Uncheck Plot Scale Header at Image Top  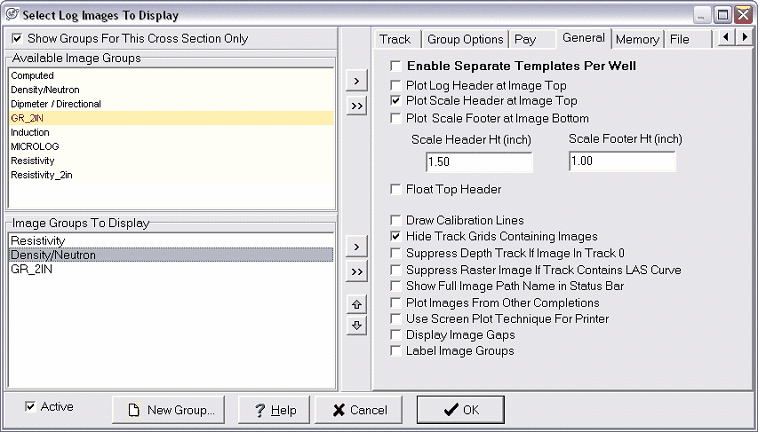pyautogui.click(x=396, y=101)
